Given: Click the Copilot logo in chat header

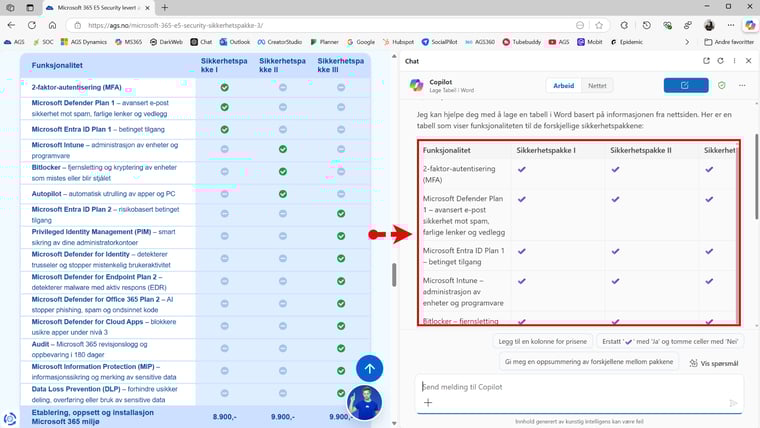Looking at the screenshot, I should (416, 85).
